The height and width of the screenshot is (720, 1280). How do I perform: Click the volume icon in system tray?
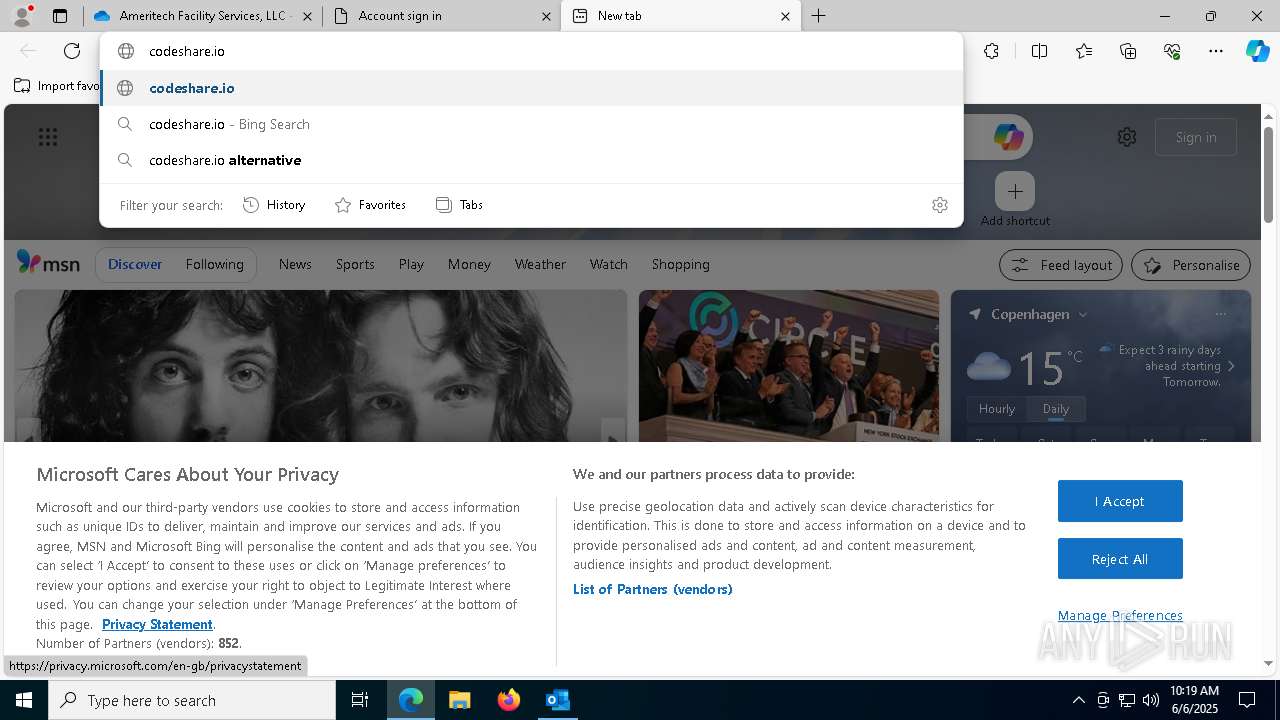coord(1150,700)
